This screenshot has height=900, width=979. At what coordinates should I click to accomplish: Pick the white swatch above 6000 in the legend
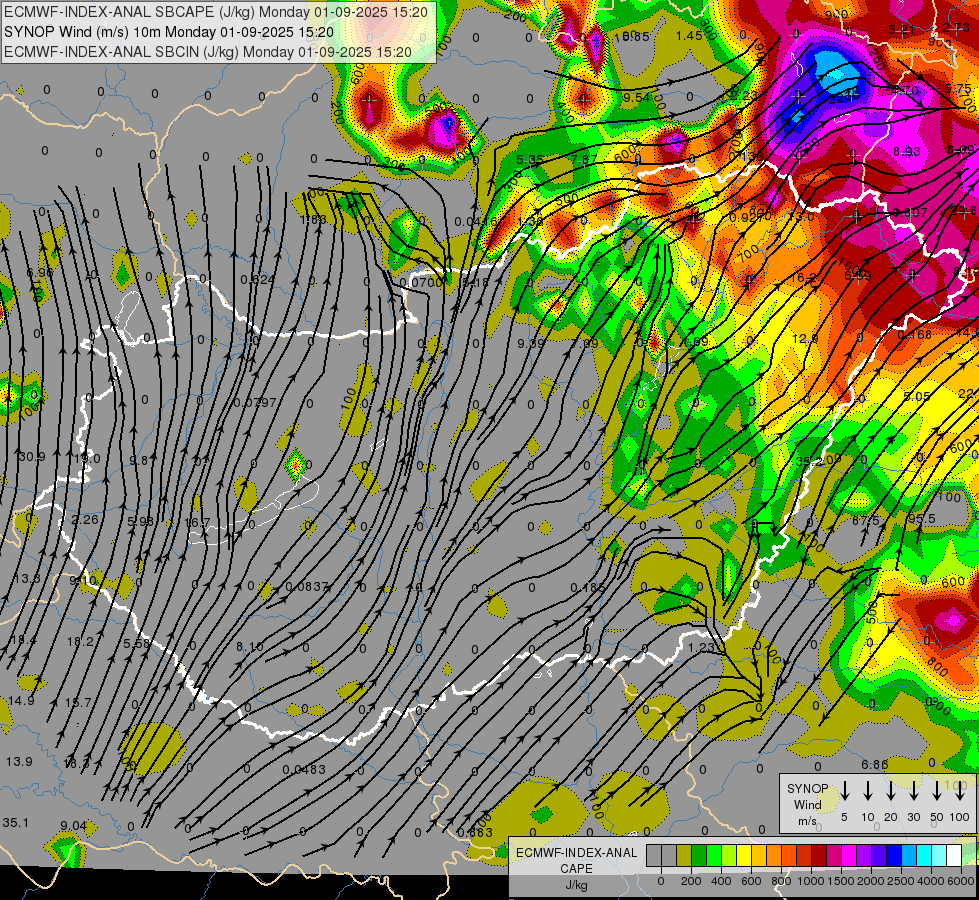954,856
